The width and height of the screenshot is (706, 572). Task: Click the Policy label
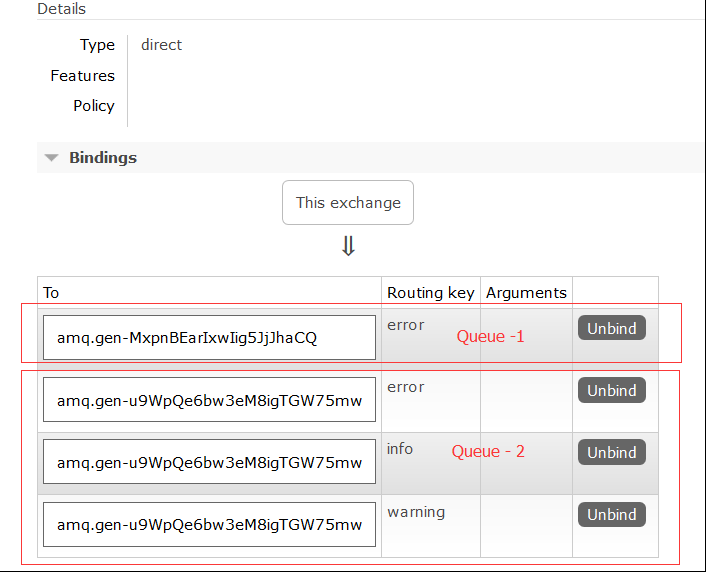pos(94,106)
